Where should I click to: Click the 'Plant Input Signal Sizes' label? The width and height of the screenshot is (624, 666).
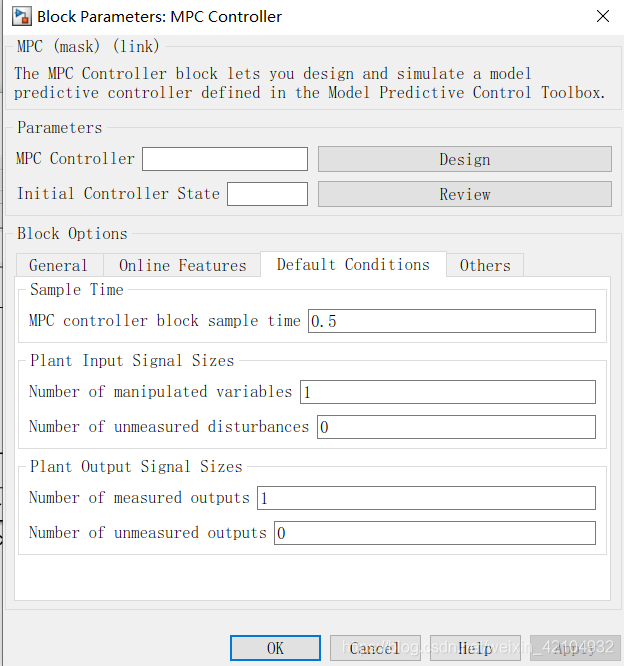[x=132, y=361]
